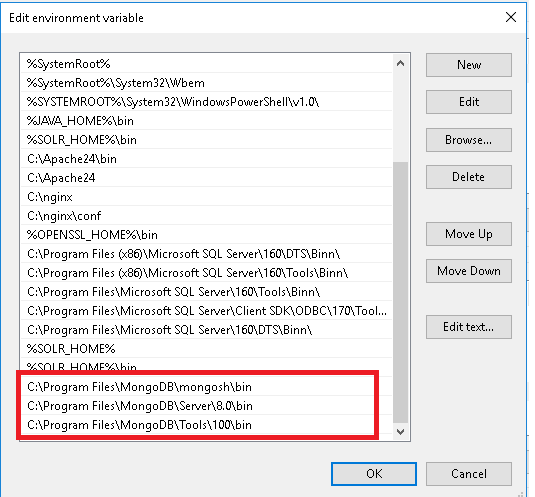Select the Client SDK\ODBC\170 path entry

point(206,311)
